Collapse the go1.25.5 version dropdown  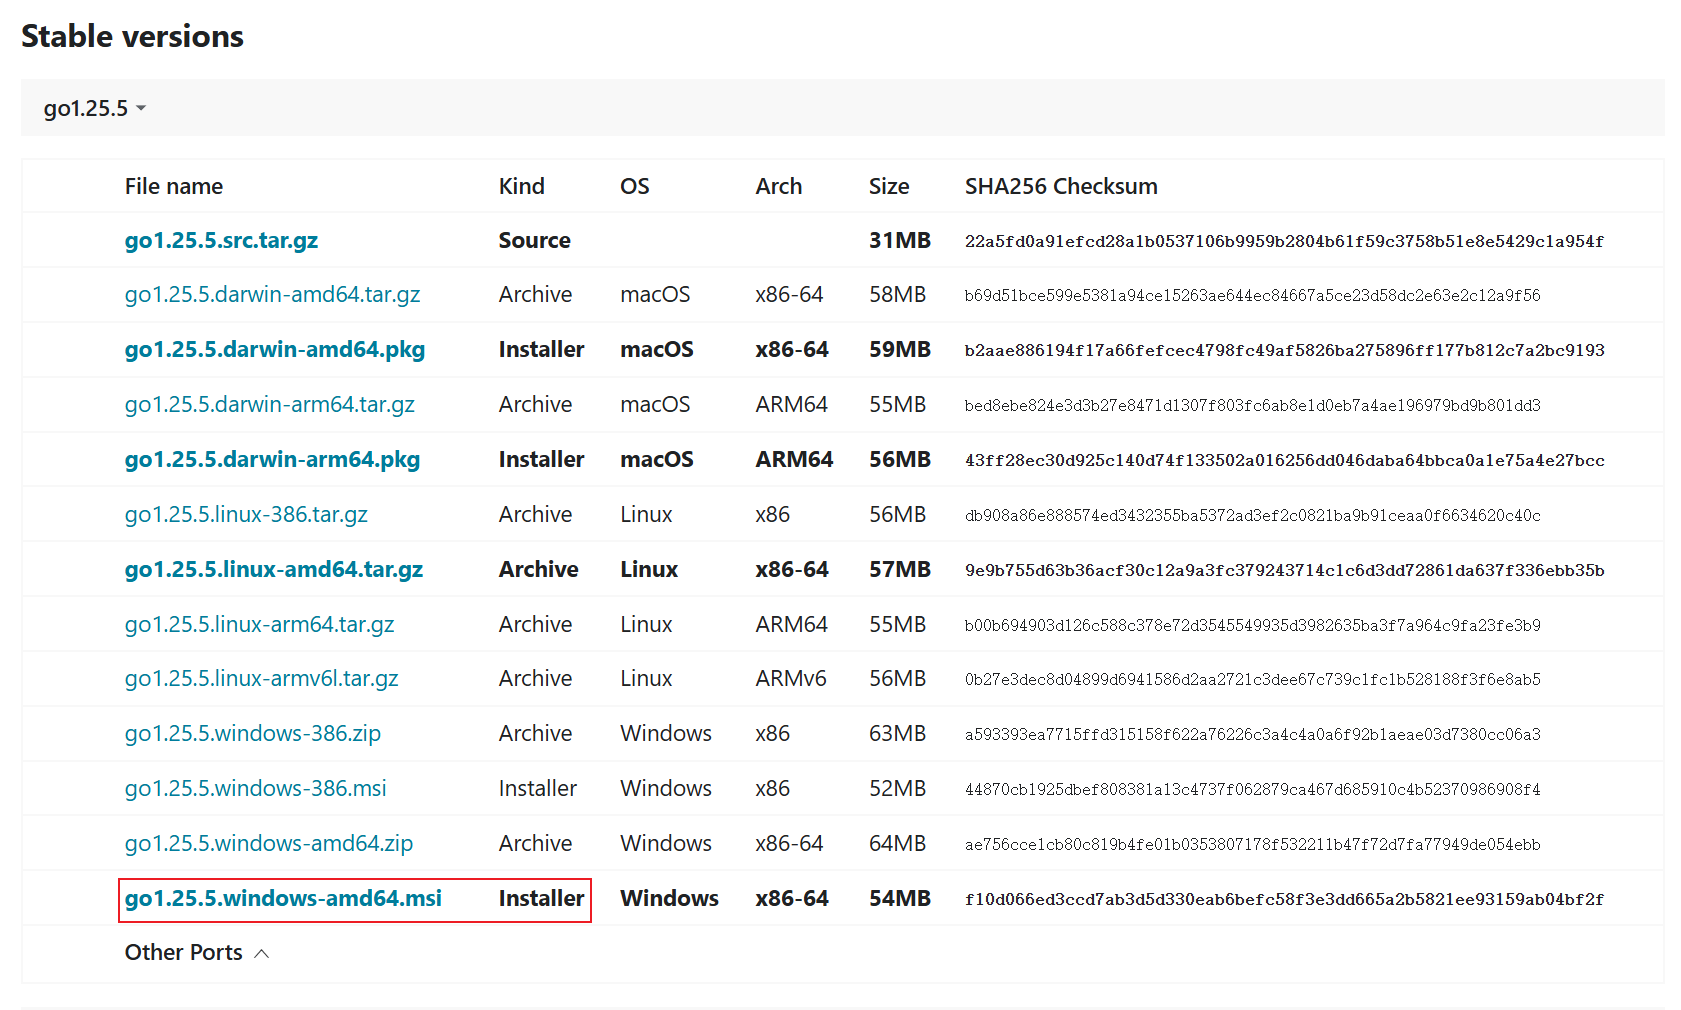pos(94,108)
